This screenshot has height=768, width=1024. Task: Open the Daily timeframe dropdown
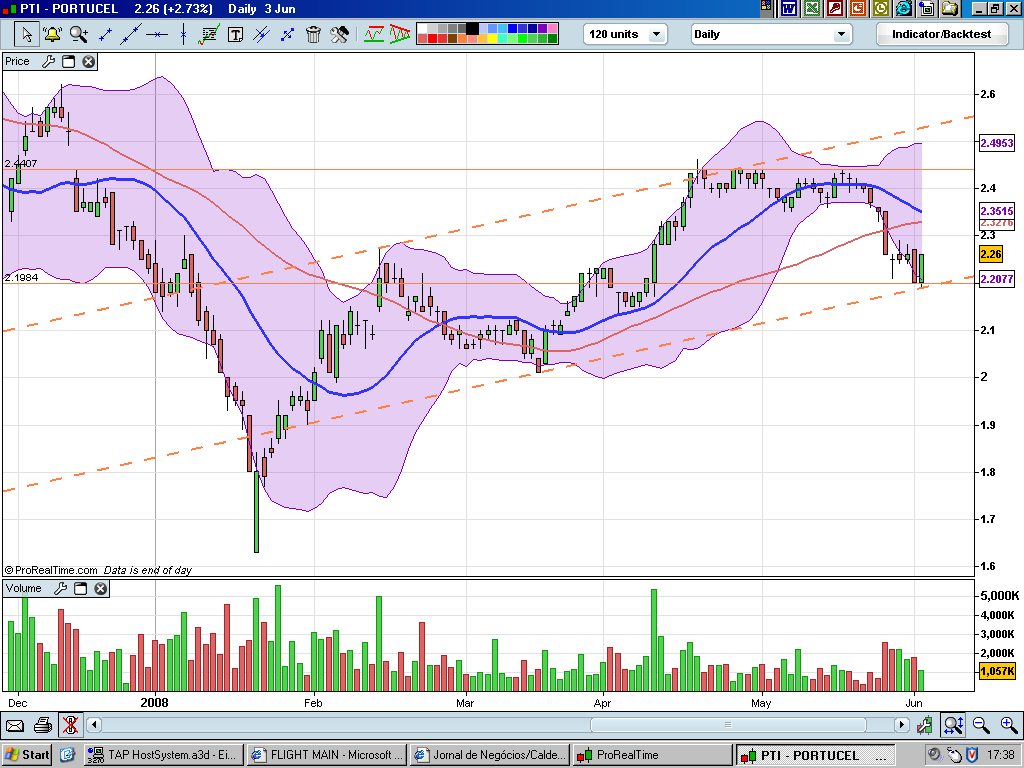pos(771,34)
